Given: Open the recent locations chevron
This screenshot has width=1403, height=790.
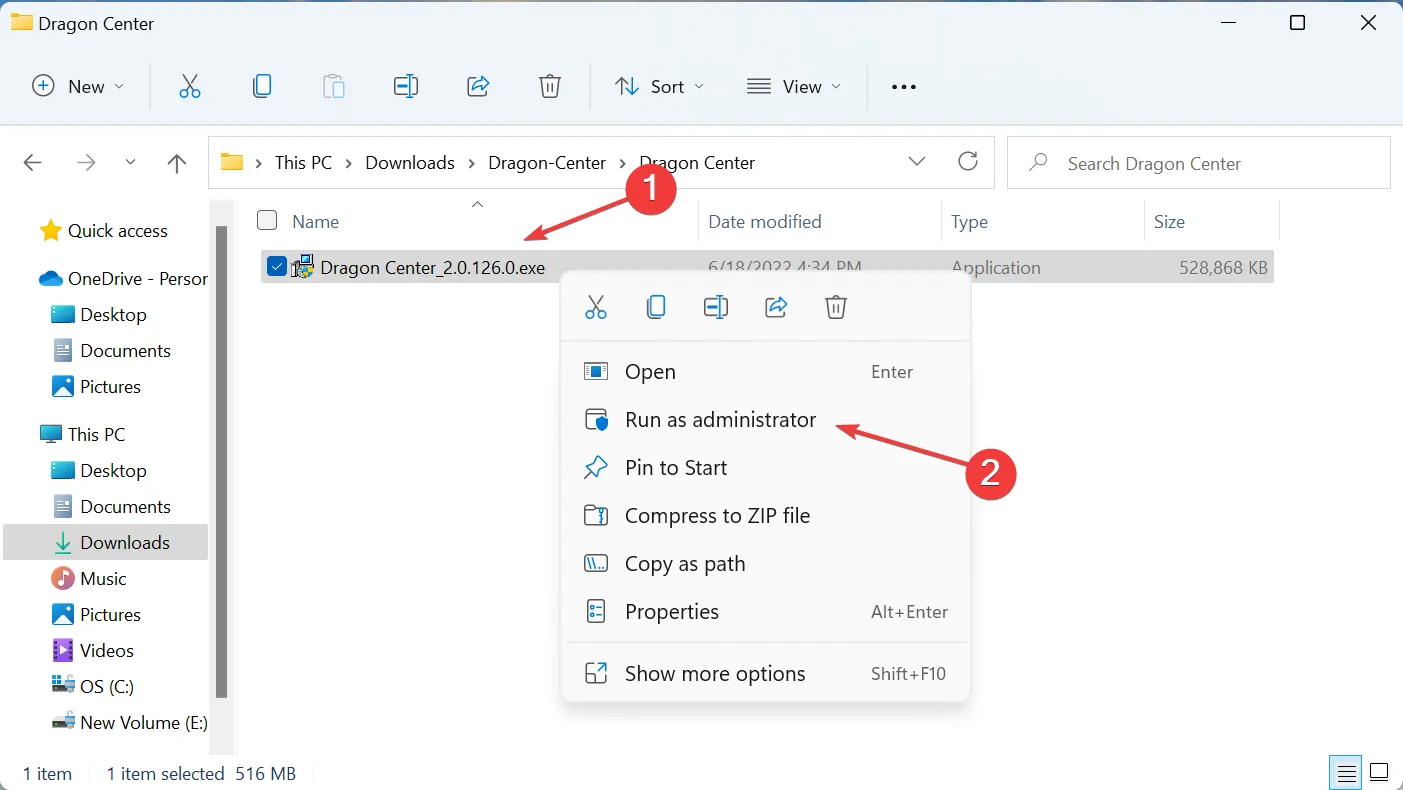Looking at the screenshot, I should coord(131,163).
